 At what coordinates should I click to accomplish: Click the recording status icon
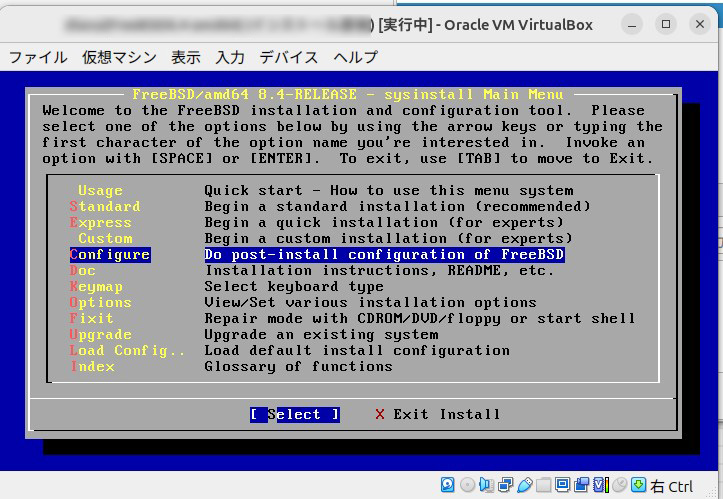point(581,485)
